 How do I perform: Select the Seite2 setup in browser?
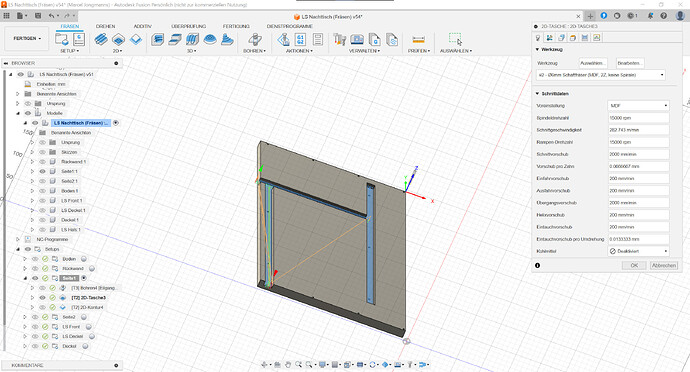tap(69, 317)
